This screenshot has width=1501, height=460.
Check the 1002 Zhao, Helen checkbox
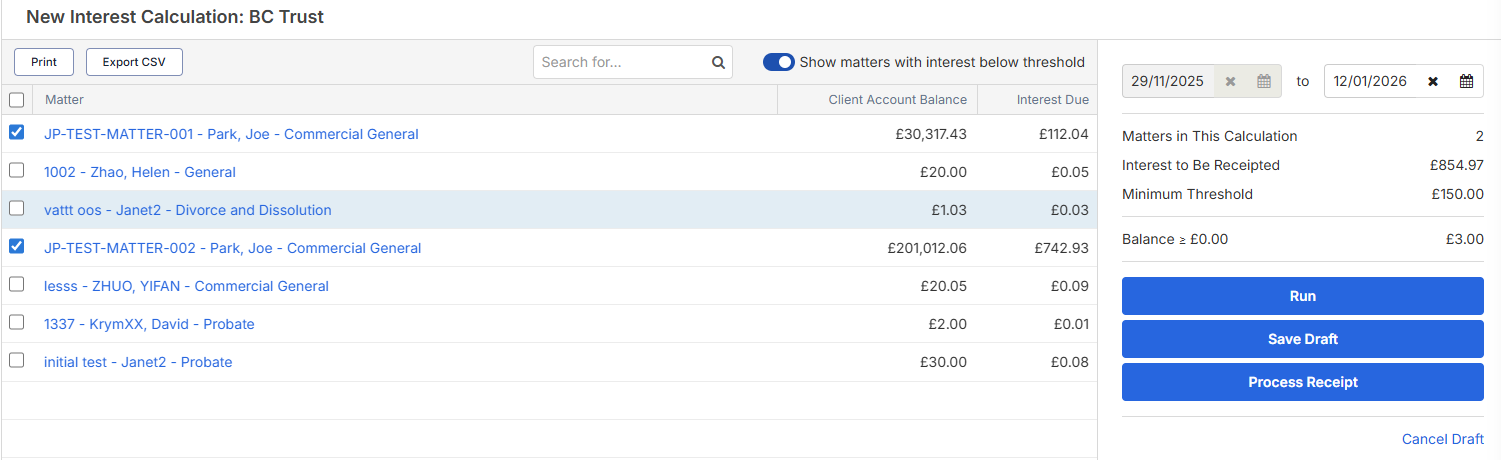coord(16,171)
